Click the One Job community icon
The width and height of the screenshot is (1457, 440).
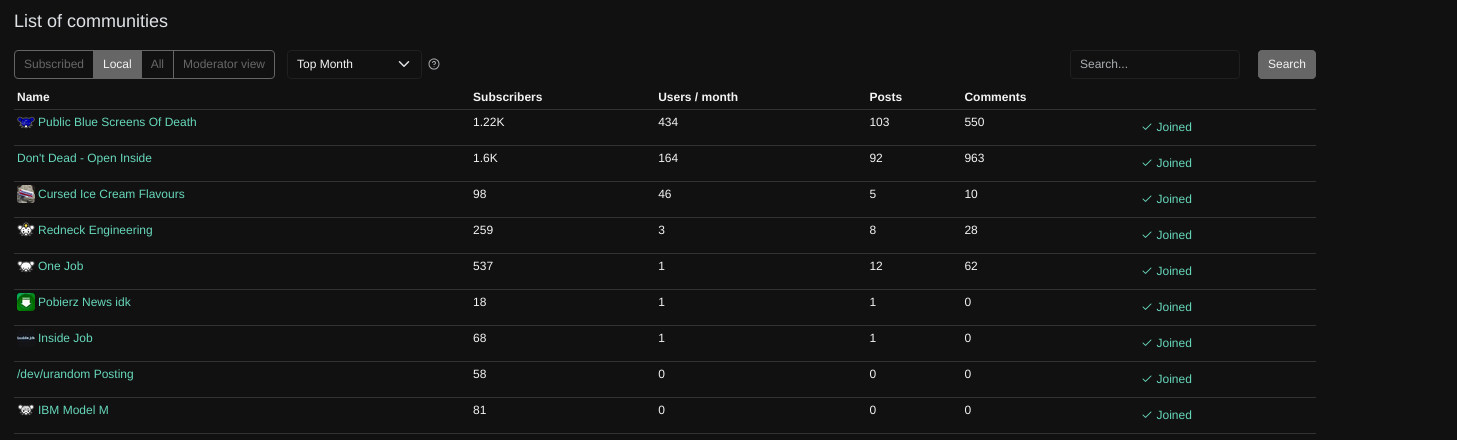pos(26,266)
